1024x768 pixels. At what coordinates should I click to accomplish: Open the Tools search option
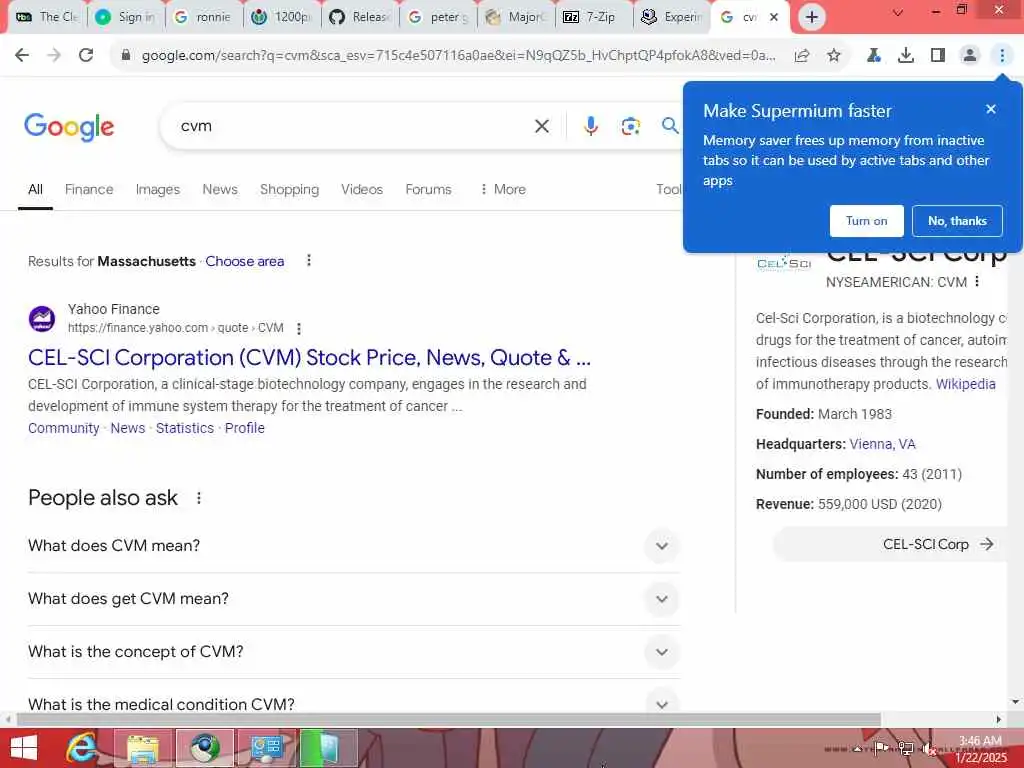click(669, 189)
